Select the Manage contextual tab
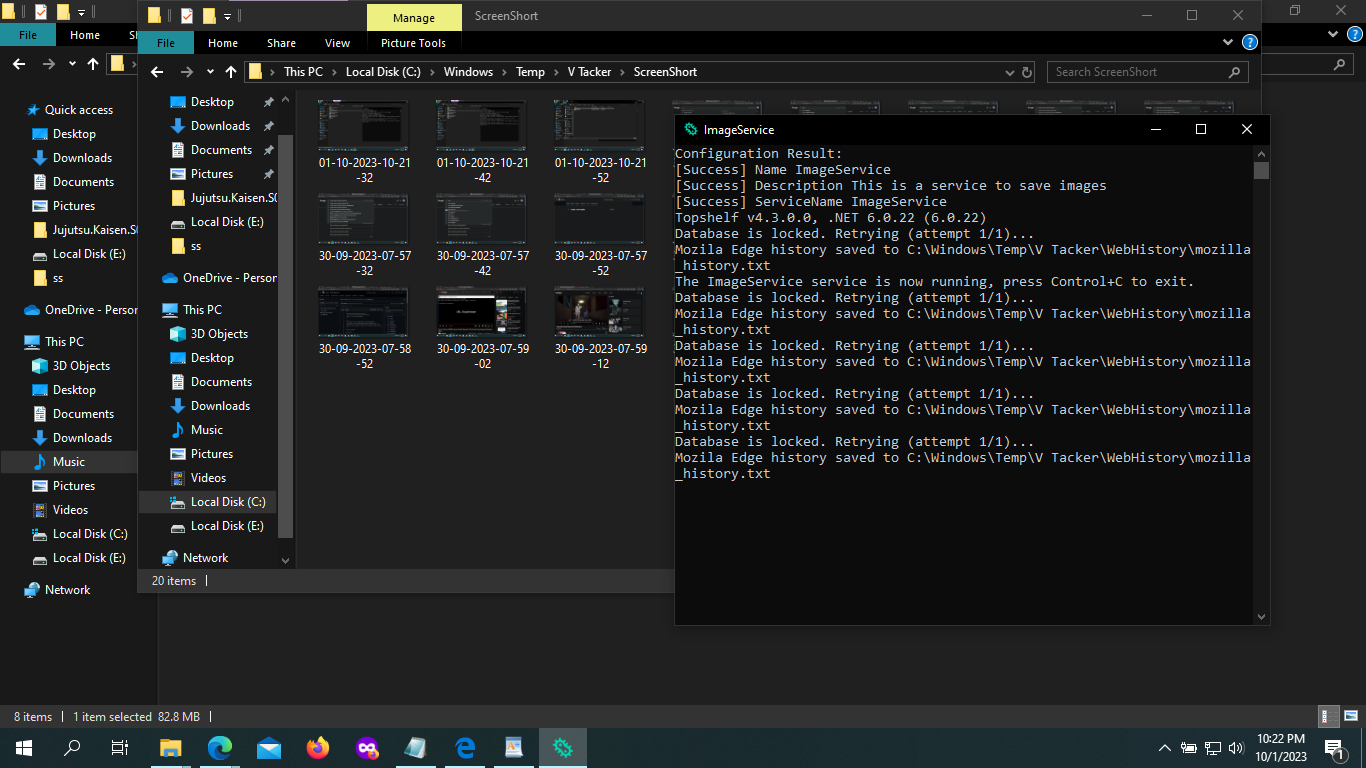 414,18
